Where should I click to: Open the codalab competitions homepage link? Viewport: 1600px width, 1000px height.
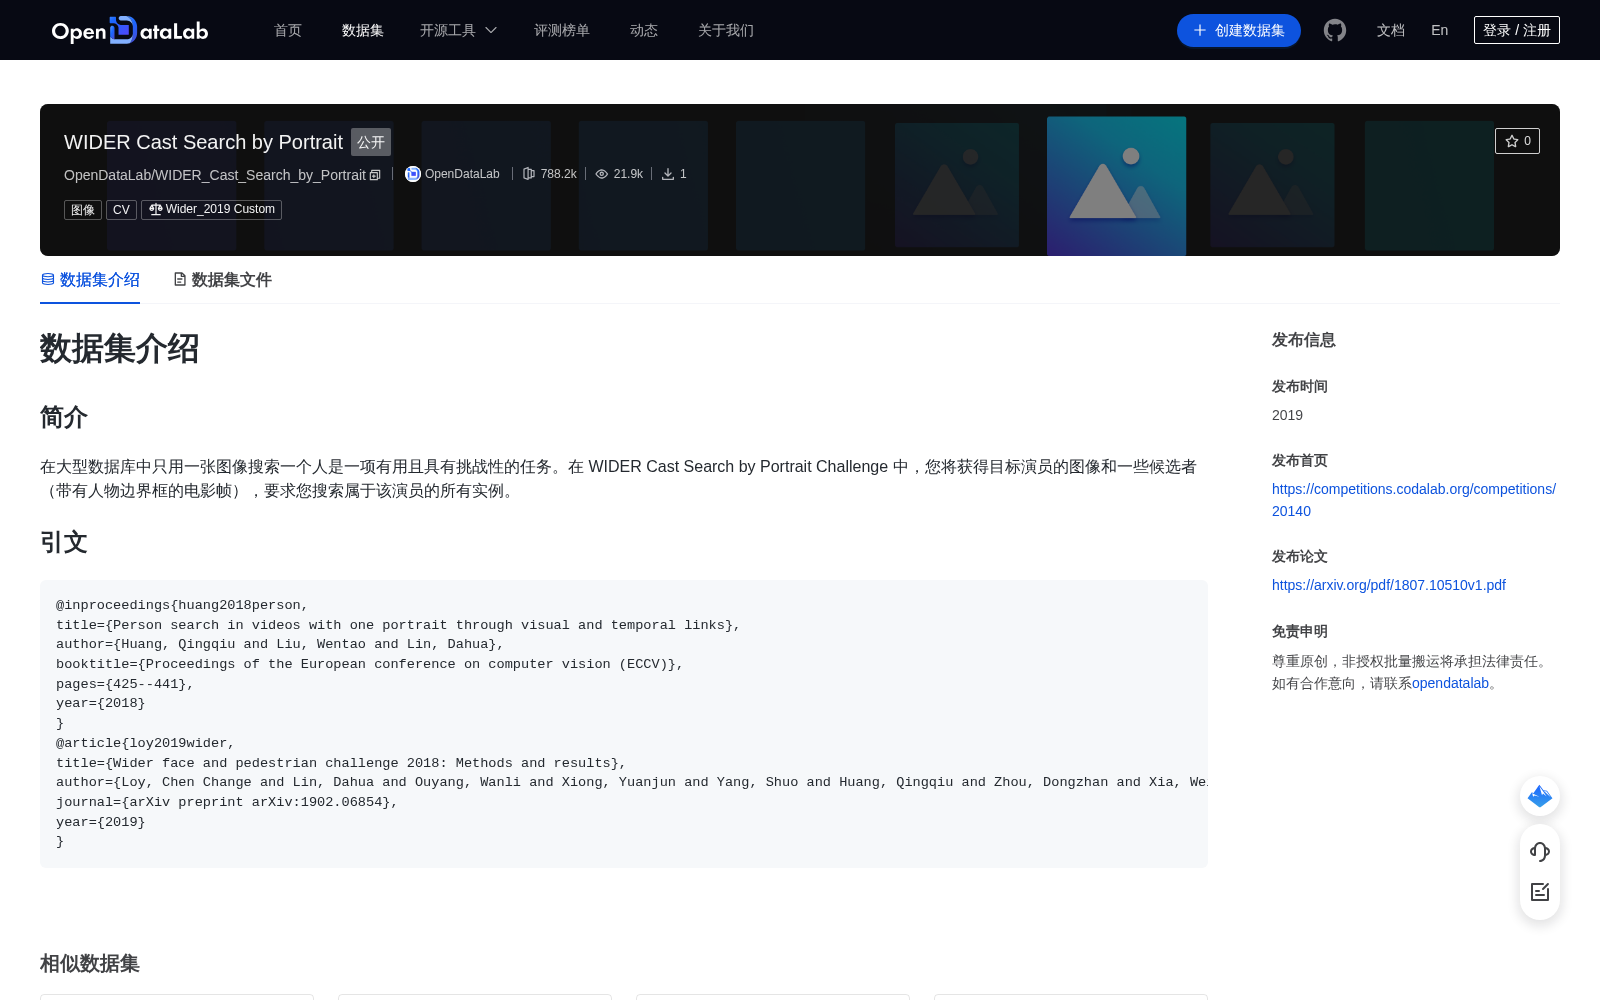1414,500
